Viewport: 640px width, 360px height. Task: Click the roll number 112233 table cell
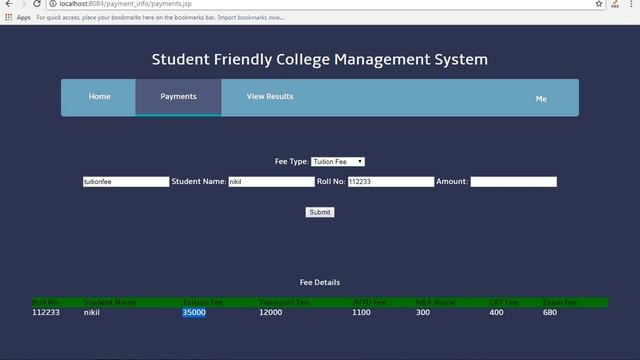[x=46, y=313]
